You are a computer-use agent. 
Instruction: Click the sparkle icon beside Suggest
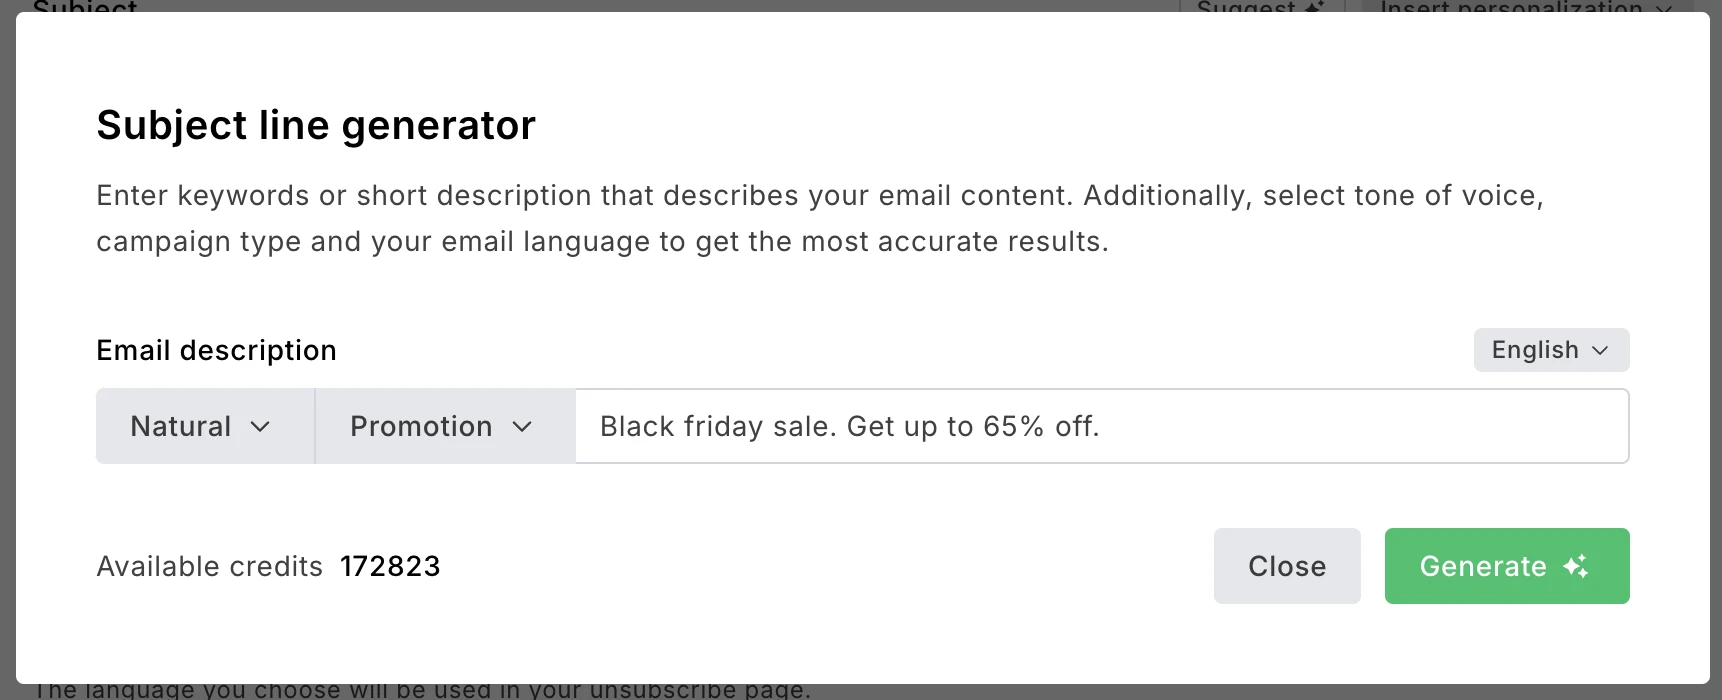pos(1315,7)
